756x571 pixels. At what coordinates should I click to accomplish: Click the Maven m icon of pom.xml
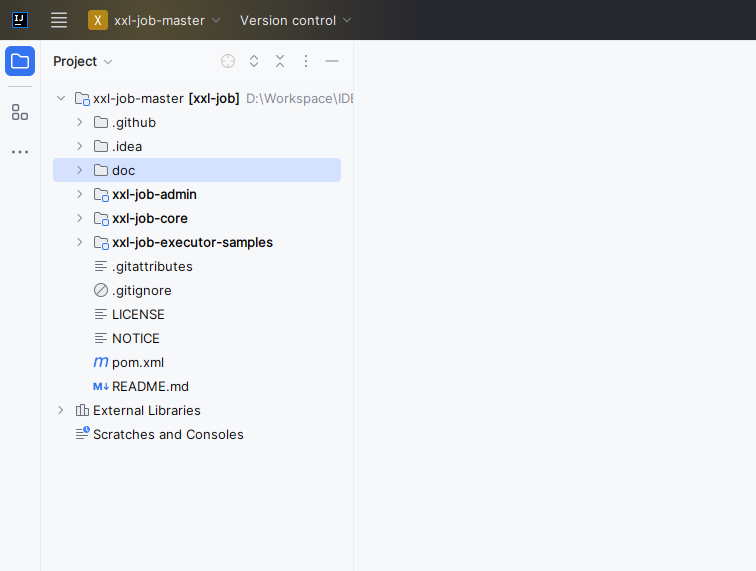pyautogui.click(x=101, y=362)
